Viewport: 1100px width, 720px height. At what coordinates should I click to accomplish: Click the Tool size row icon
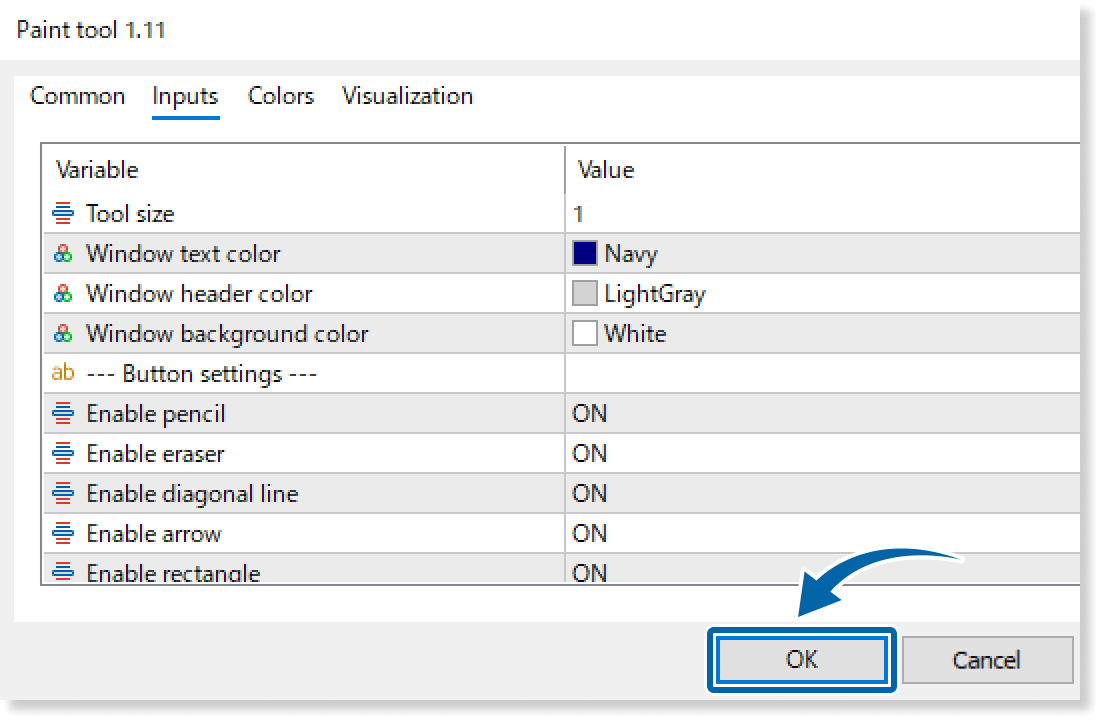(x=63, y=213)
